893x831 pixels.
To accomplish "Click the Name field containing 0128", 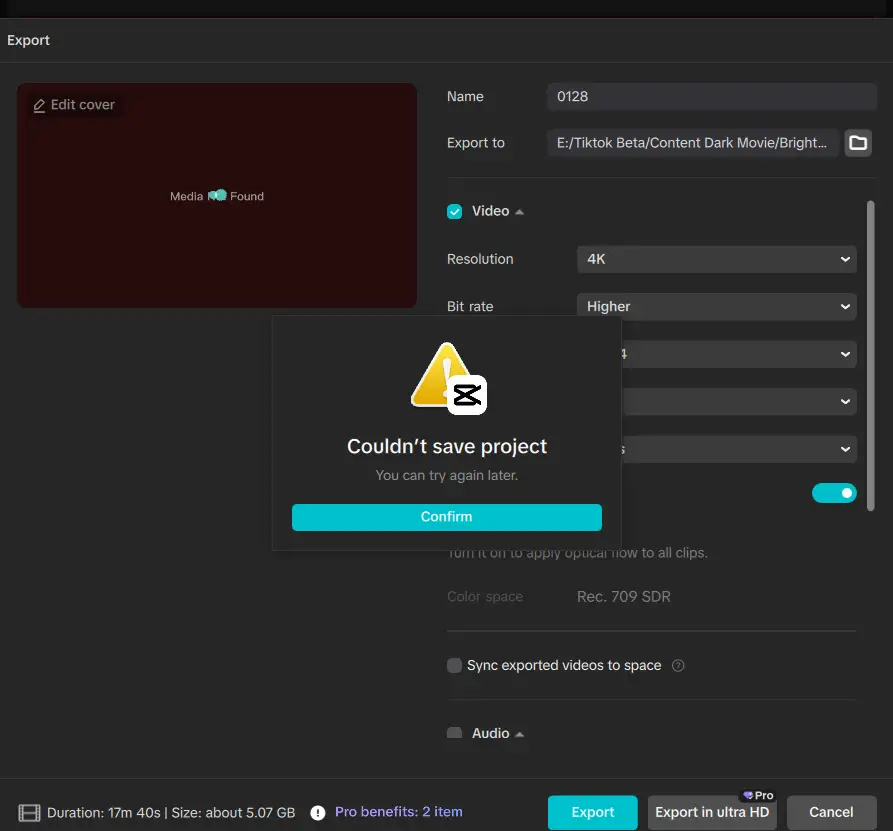I will 712,97.
